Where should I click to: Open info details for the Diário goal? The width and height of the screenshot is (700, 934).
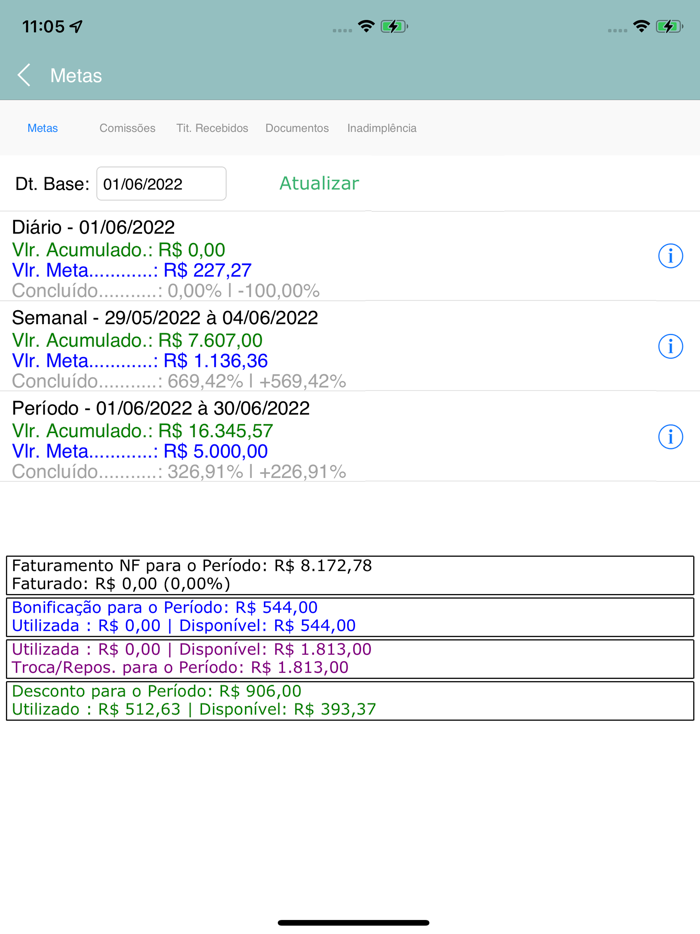tap(669, 256)
